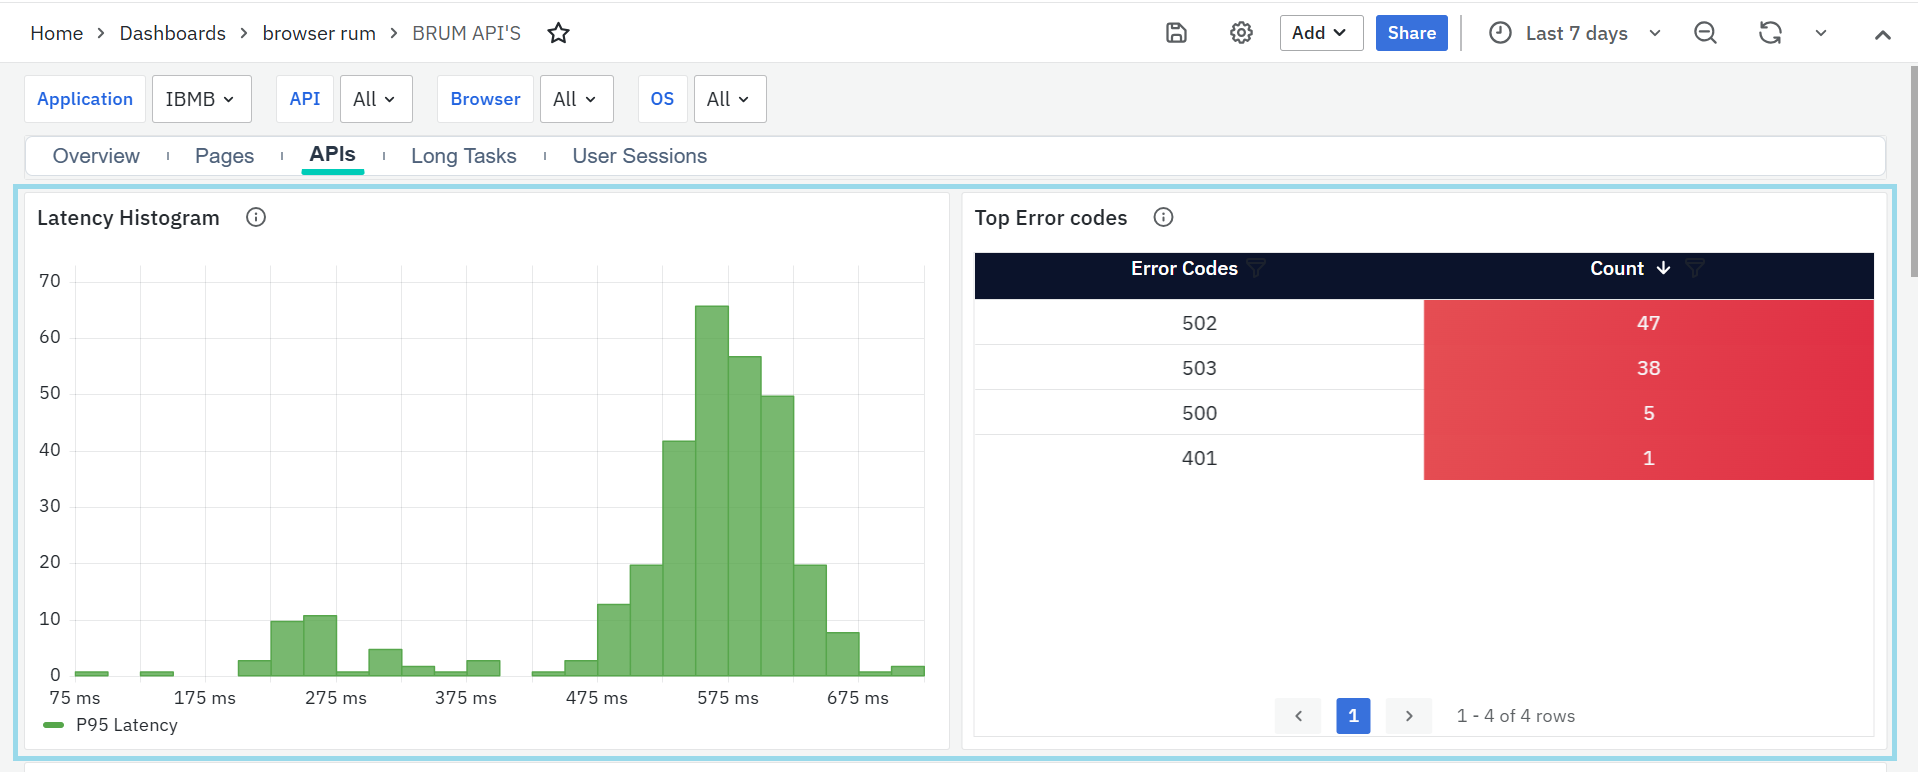
Task: Refresh the dashboard
Action: tap(1770, 33)
